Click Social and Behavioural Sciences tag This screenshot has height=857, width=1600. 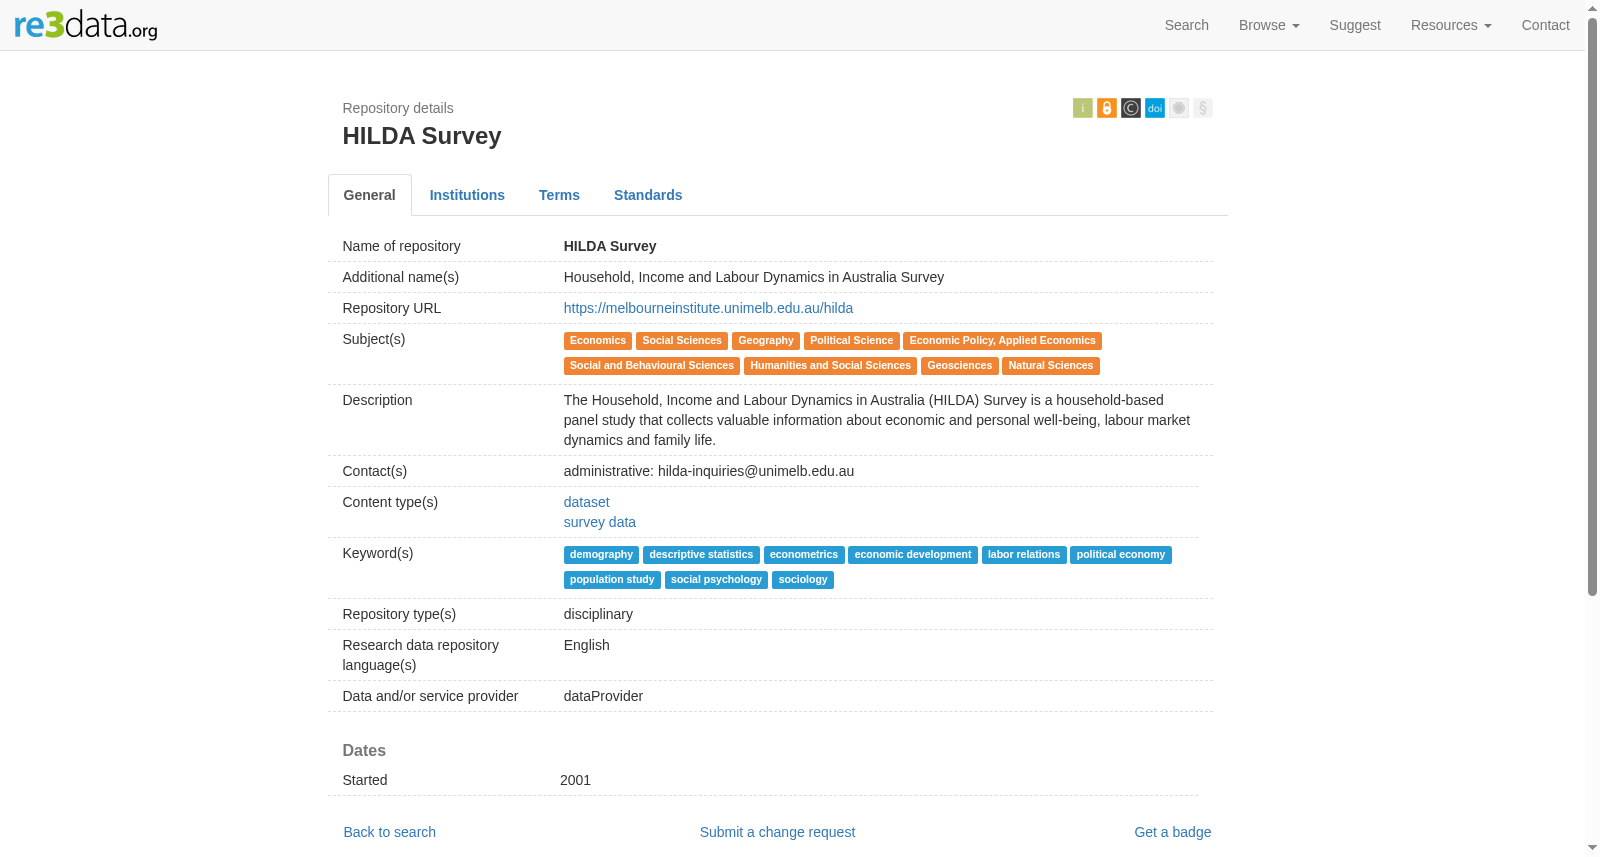tap(651, 366)
